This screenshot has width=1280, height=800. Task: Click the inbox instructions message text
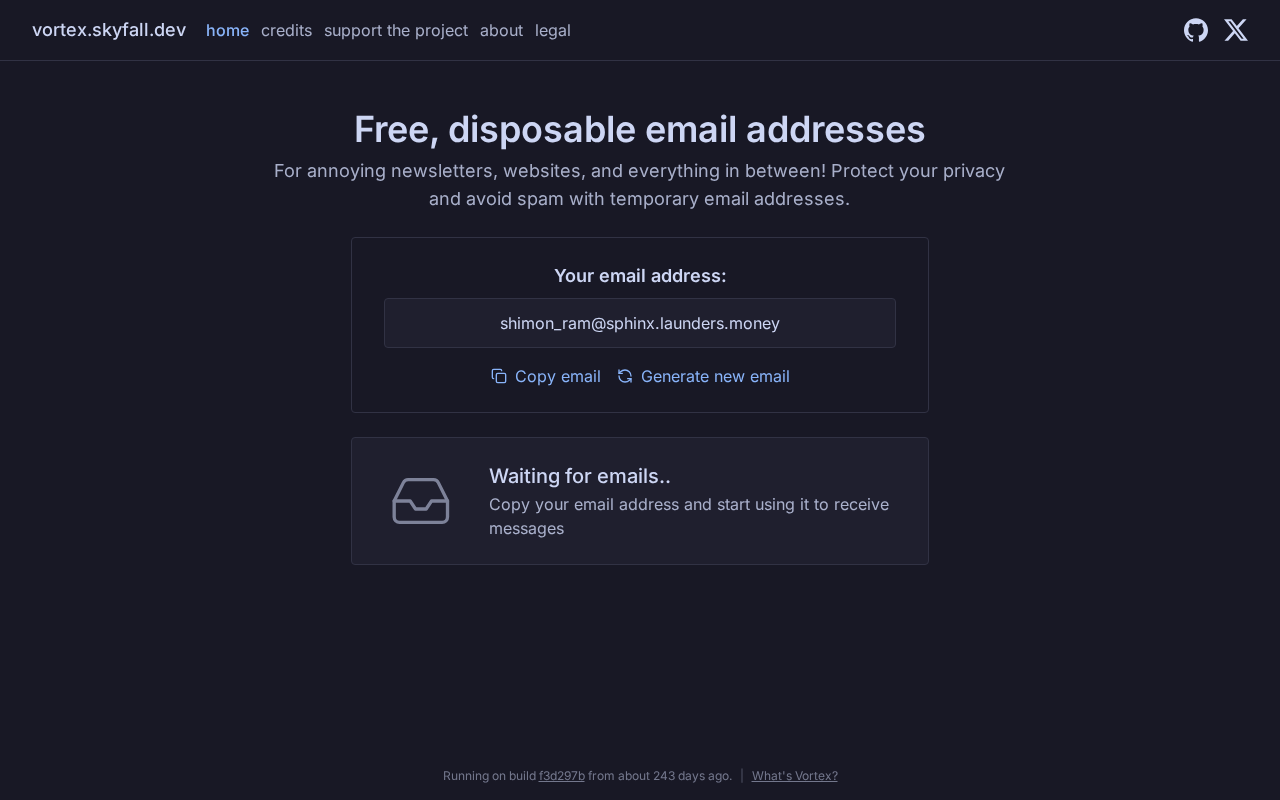689,516
